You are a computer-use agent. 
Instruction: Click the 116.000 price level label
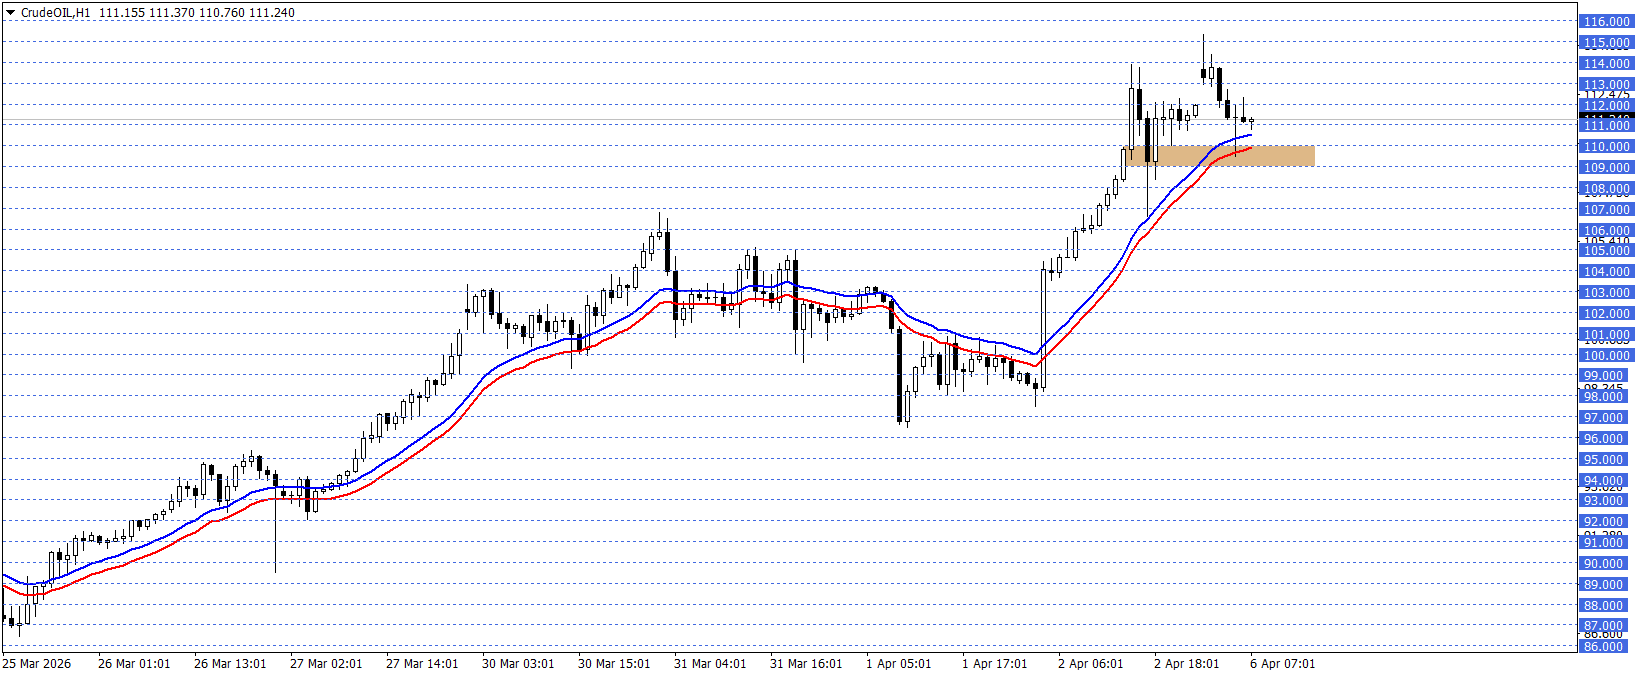(x=1606, y=22)
